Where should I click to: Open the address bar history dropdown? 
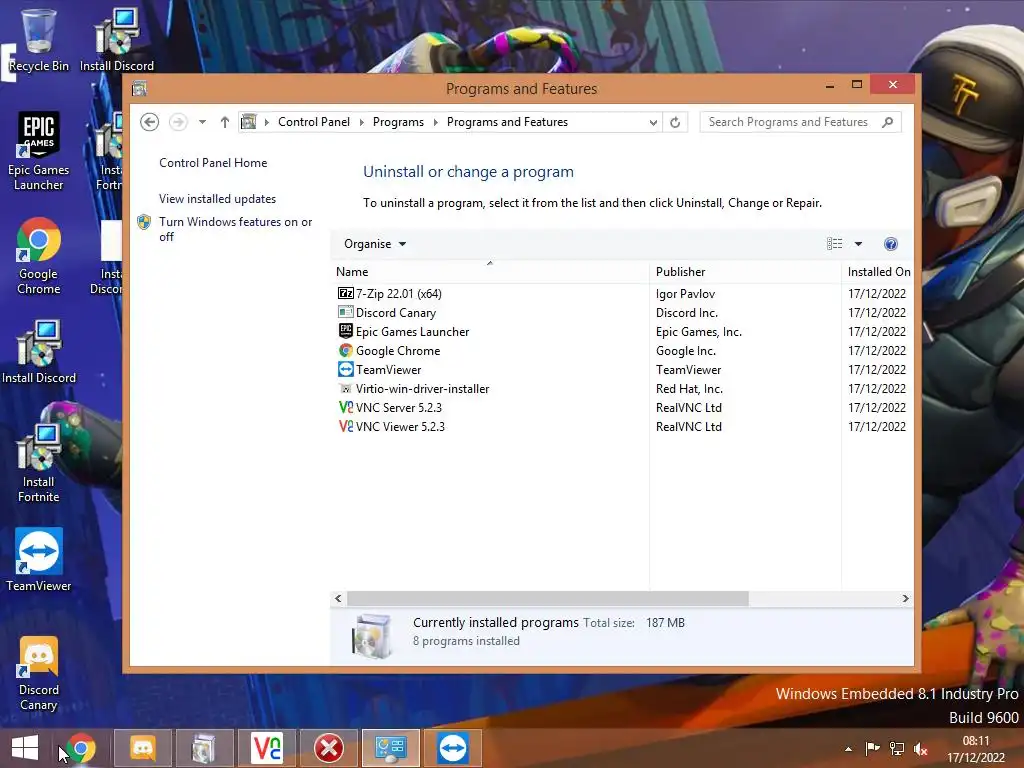(x=652, y=122)
